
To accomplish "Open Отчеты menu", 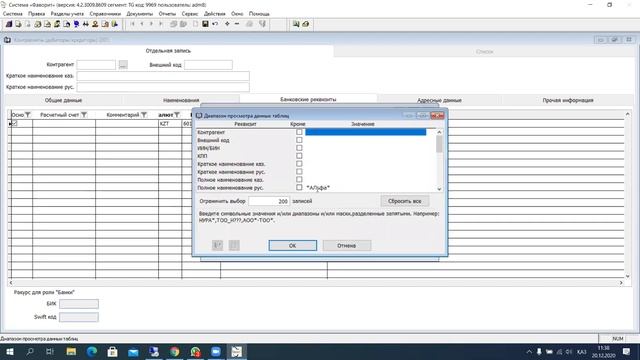I will 167,13.
